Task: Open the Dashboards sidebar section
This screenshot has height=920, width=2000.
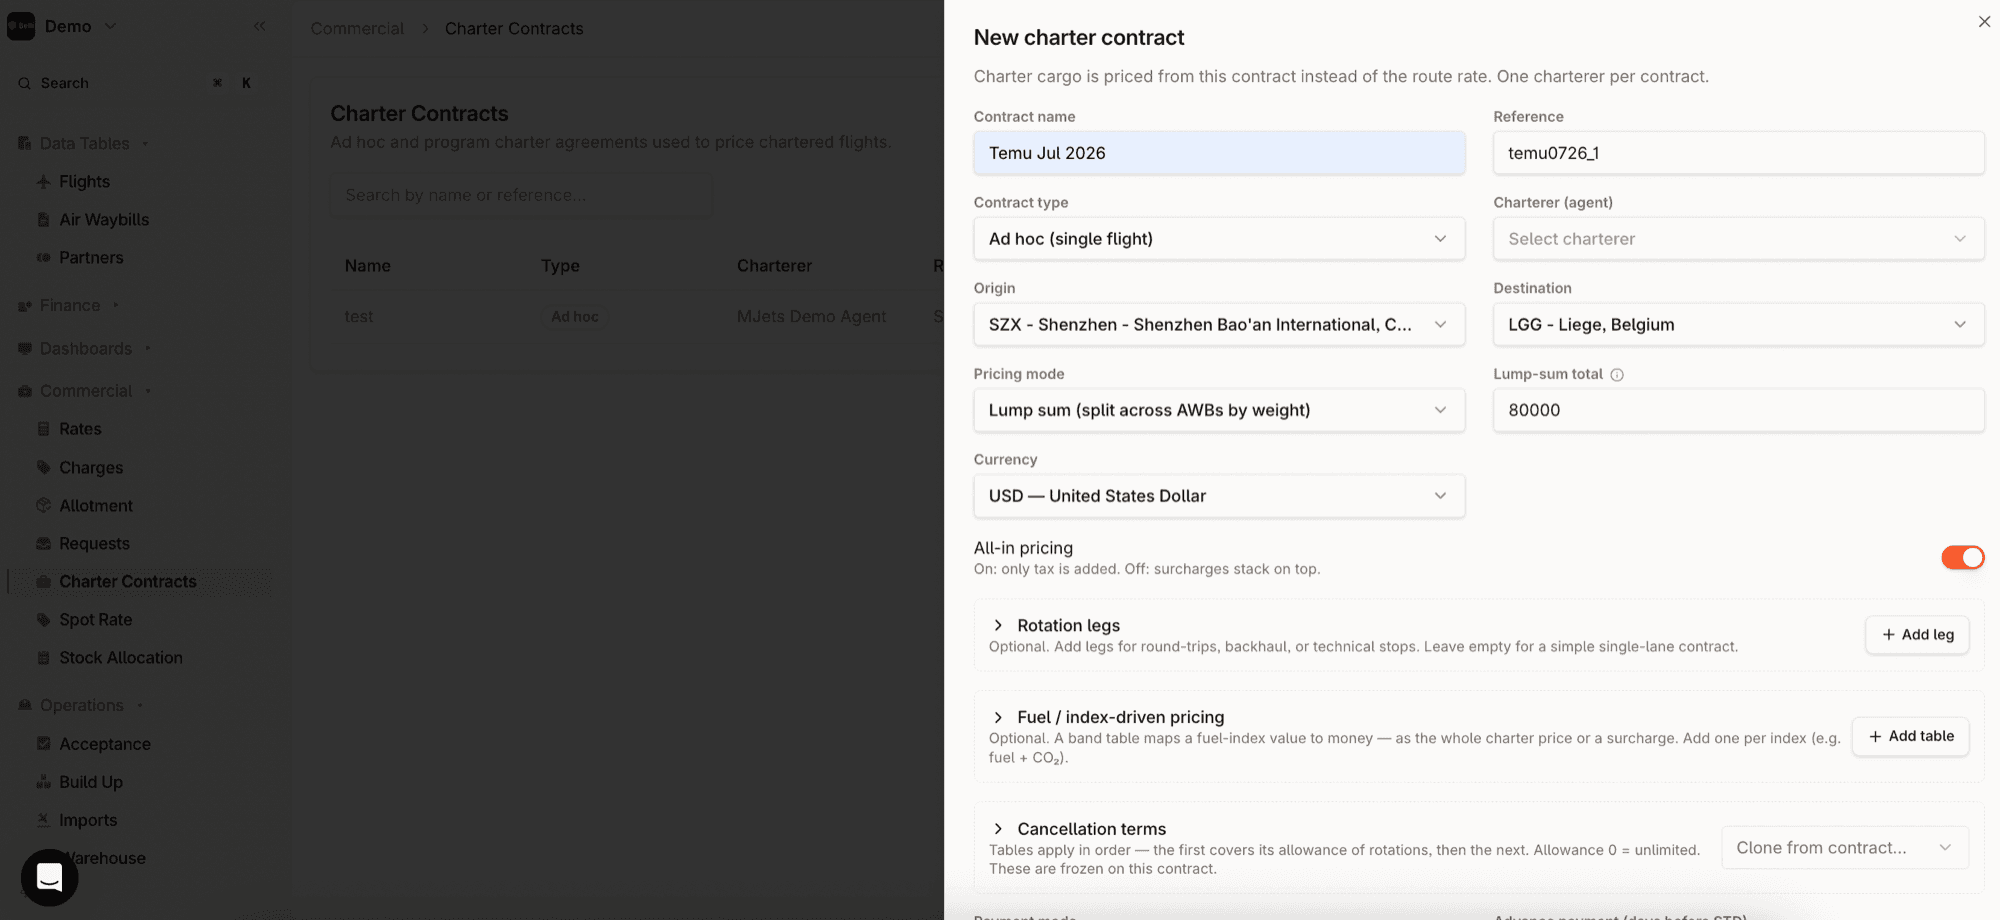Action: click(x=86, y=348)
